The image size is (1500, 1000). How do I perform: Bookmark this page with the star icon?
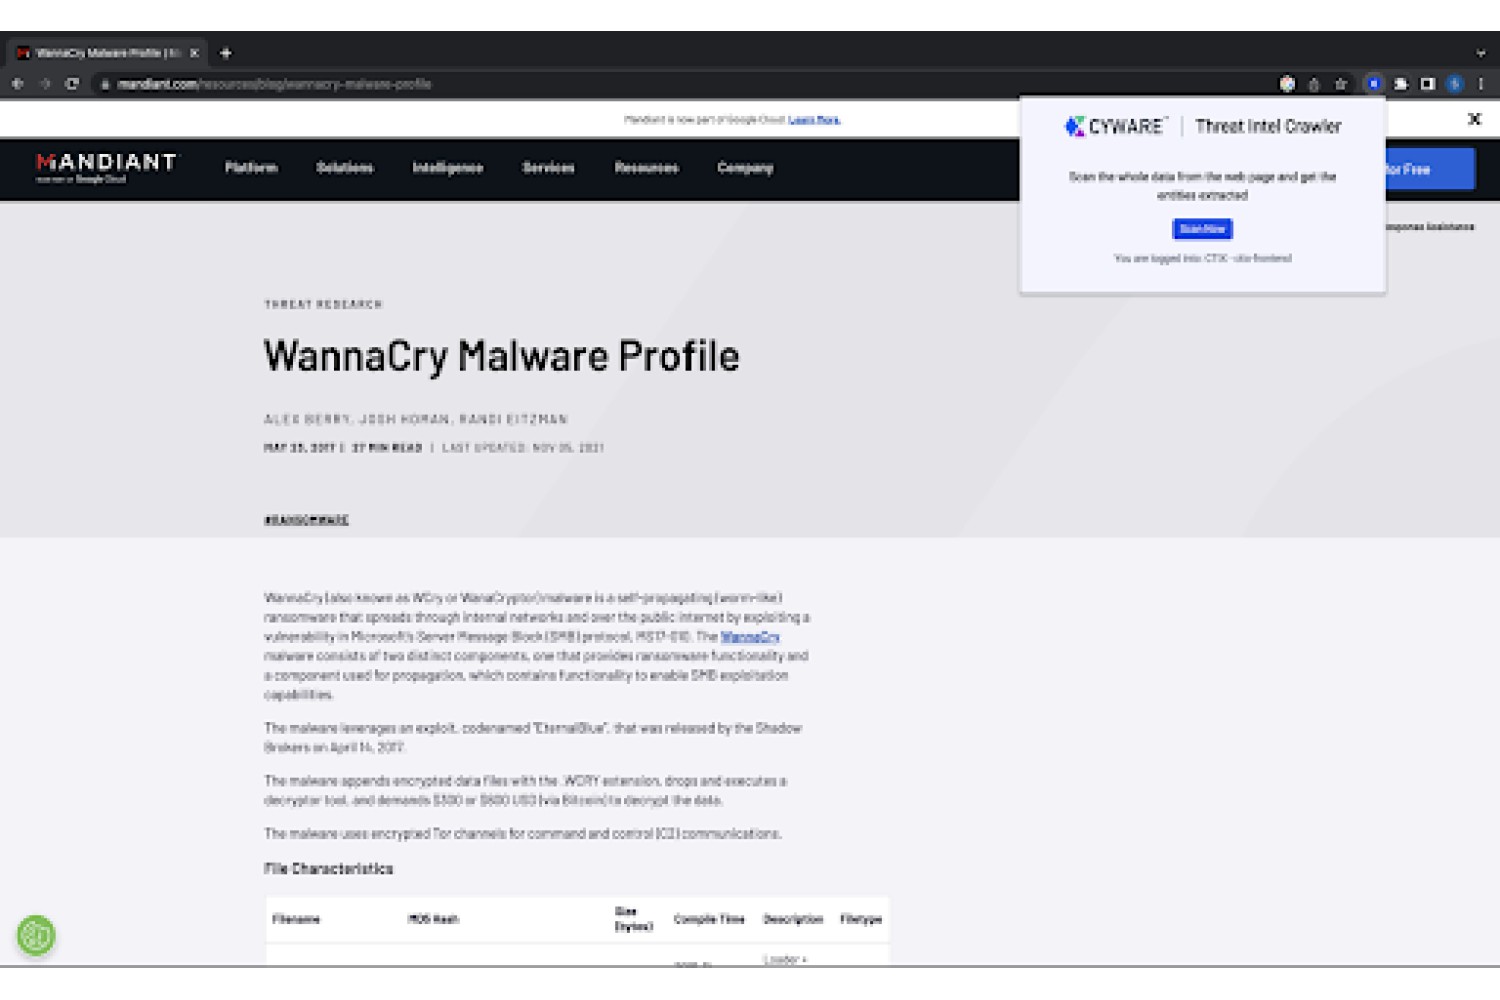click(x=1341, y=84)
